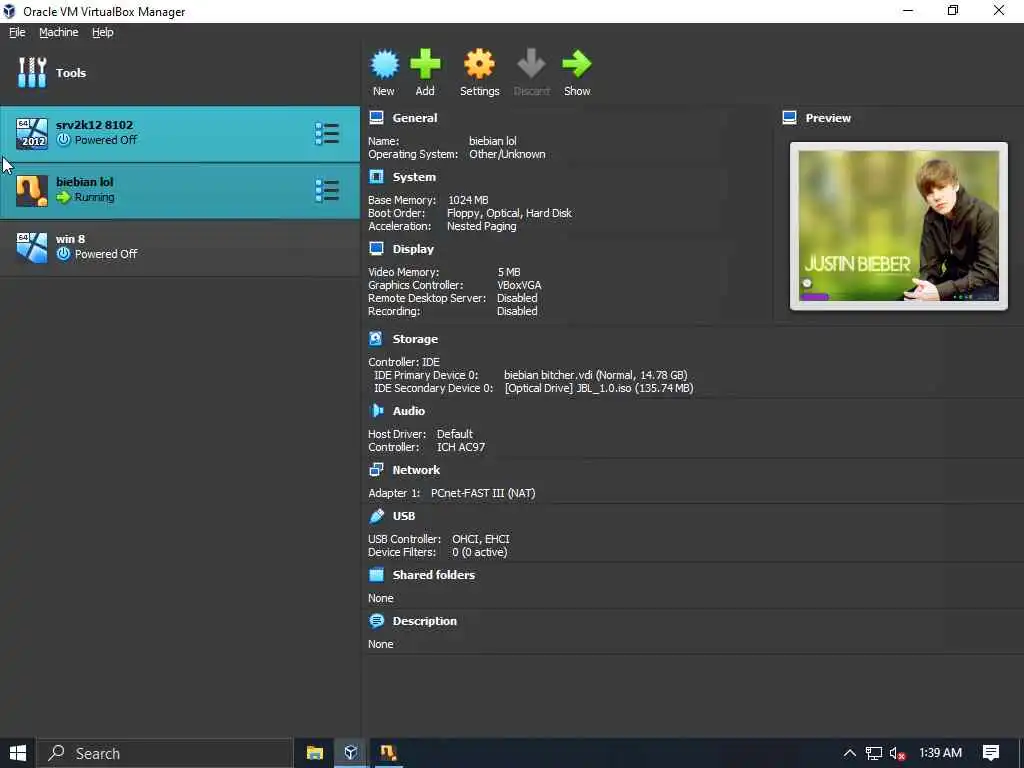Image resolution: width=1024 pixels, height=768 pixels.
Task: Open srv2k12 8102 machine menu list icon
Action: click(x=327, y=133)
